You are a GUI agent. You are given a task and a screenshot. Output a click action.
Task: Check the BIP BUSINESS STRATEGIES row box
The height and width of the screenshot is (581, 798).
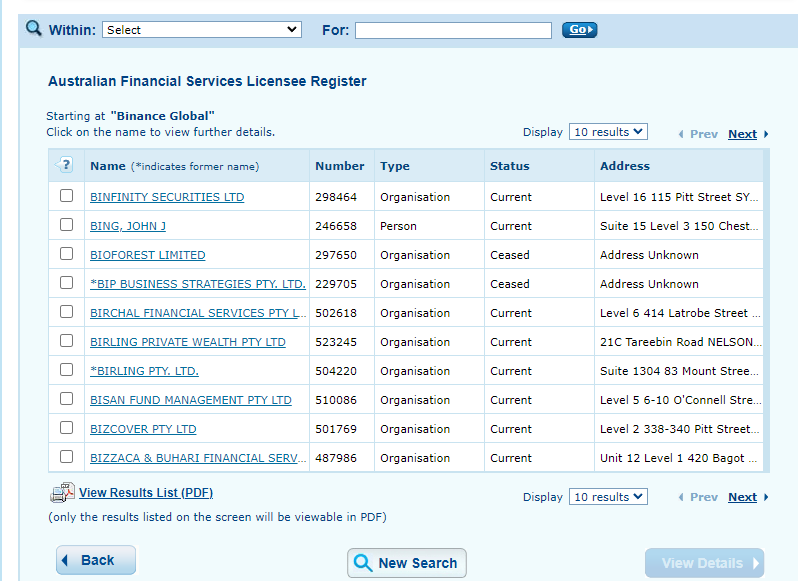[66, 283]
